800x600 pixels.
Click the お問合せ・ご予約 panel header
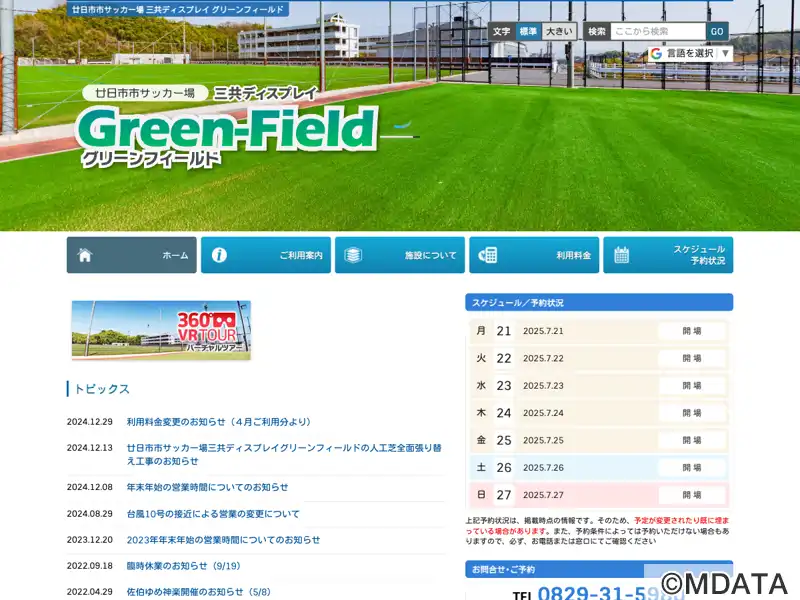pyautogui.click(x=599, y=569)
